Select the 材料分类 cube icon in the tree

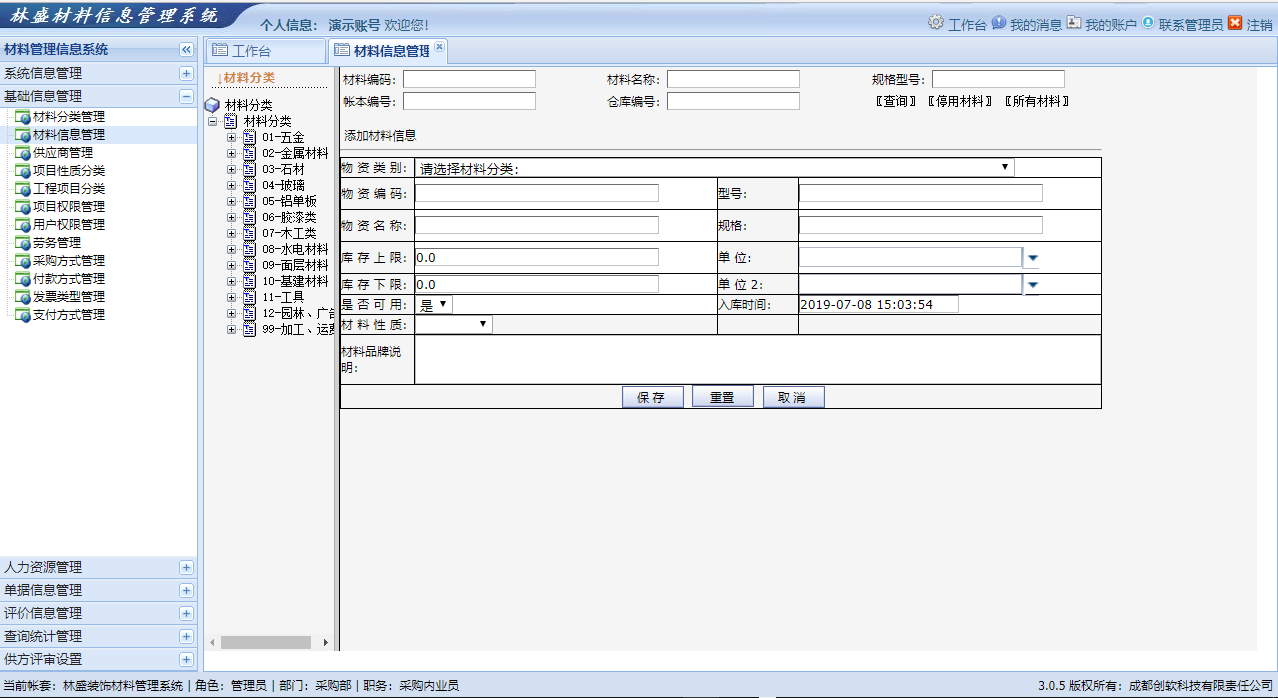pos(210,102)
